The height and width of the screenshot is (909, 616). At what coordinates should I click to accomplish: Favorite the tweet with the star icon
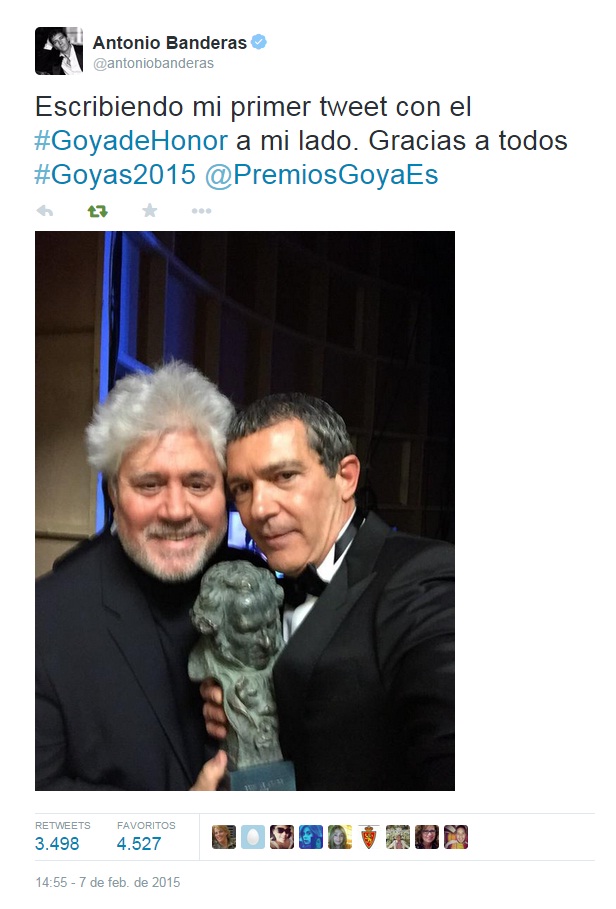150,210
